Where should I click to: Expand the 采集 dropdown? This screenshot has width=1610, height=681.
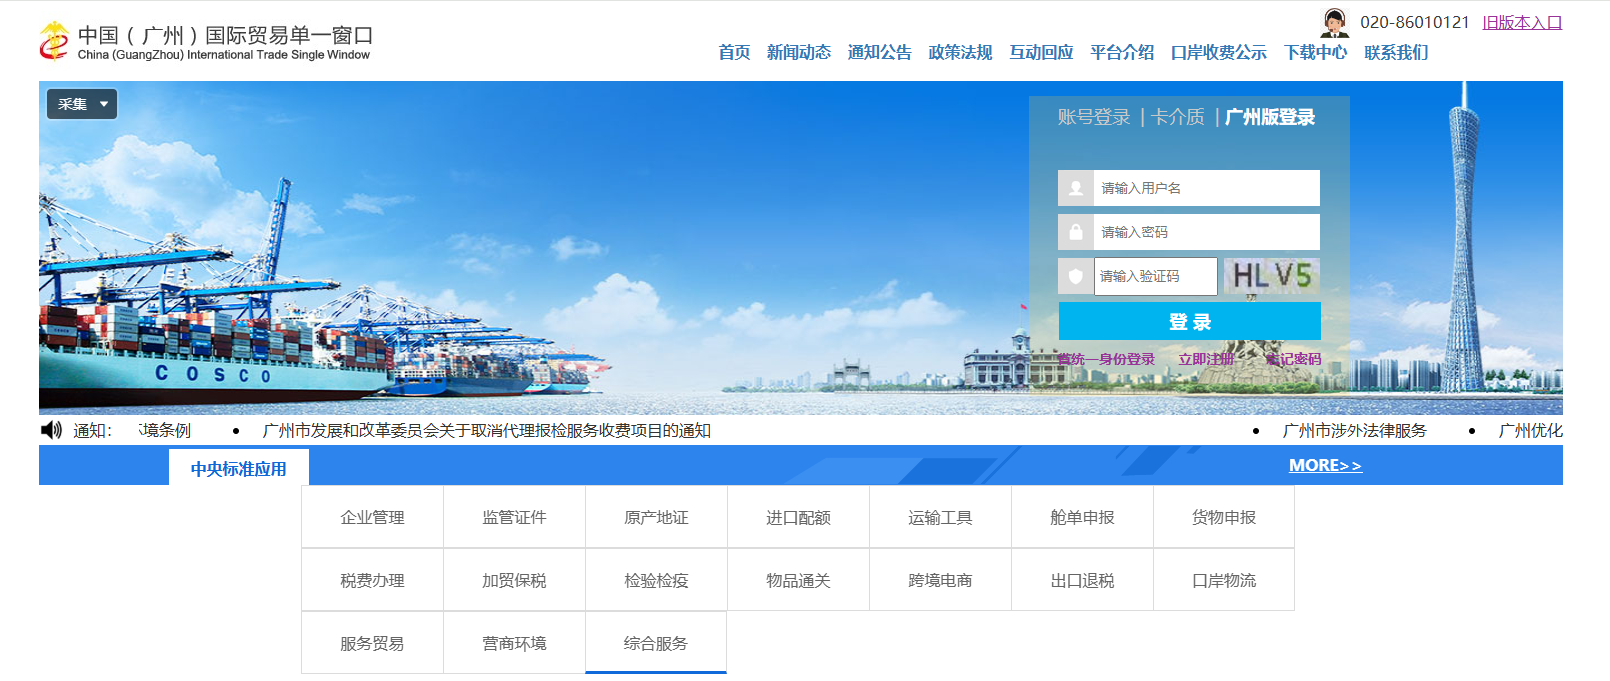82,104
